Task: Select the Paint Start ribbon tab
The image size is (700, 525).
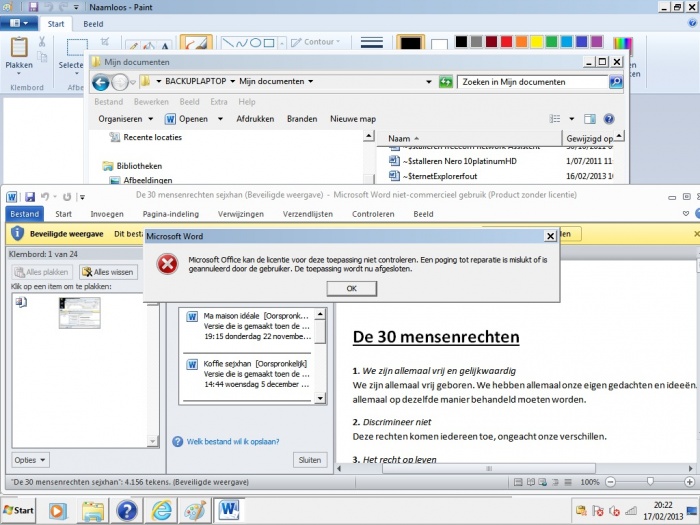Action: click(x=56, y=24)
